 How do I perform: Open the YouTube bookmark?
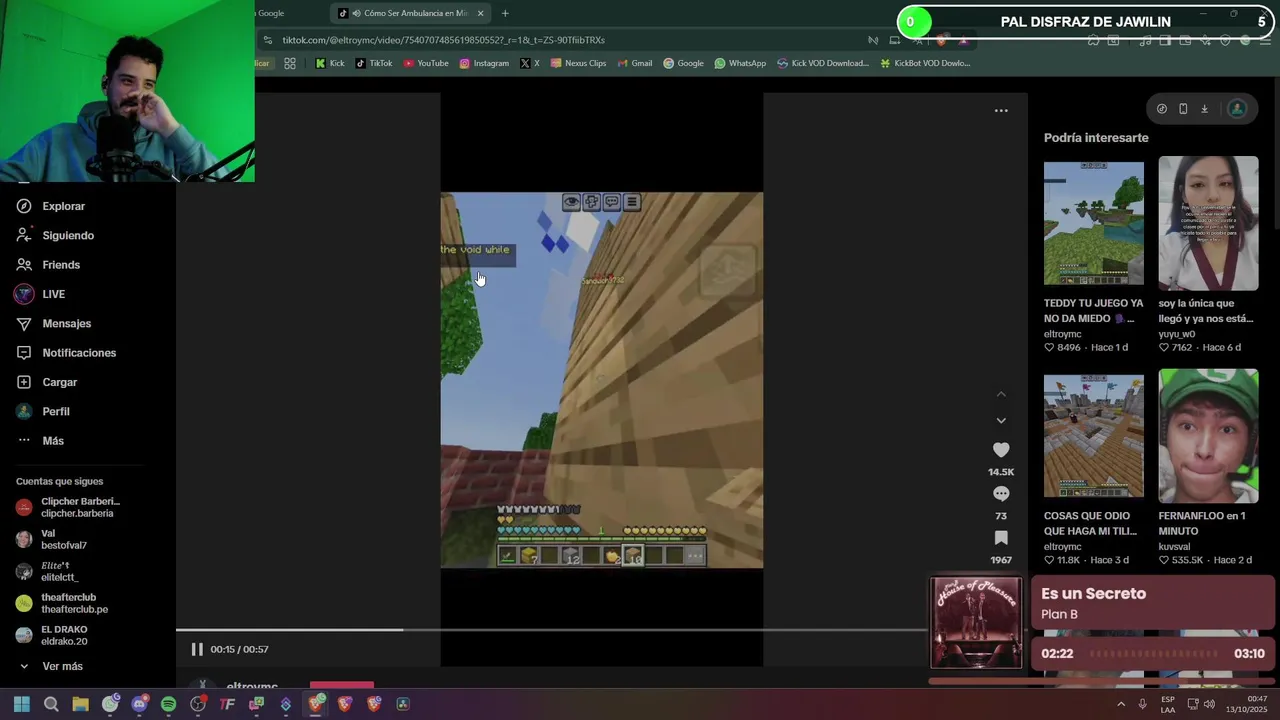pos(425,63)
